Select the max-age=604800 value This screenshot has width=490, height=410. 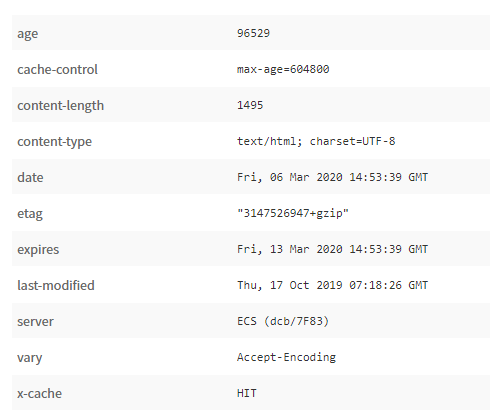click(x=283, y=69)
